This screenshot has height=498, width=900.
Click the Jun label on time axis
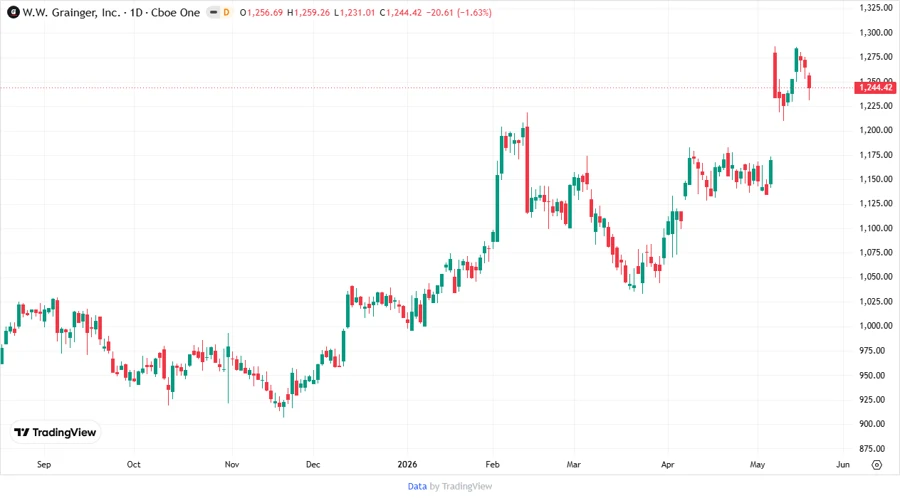(x=843, y=465)
